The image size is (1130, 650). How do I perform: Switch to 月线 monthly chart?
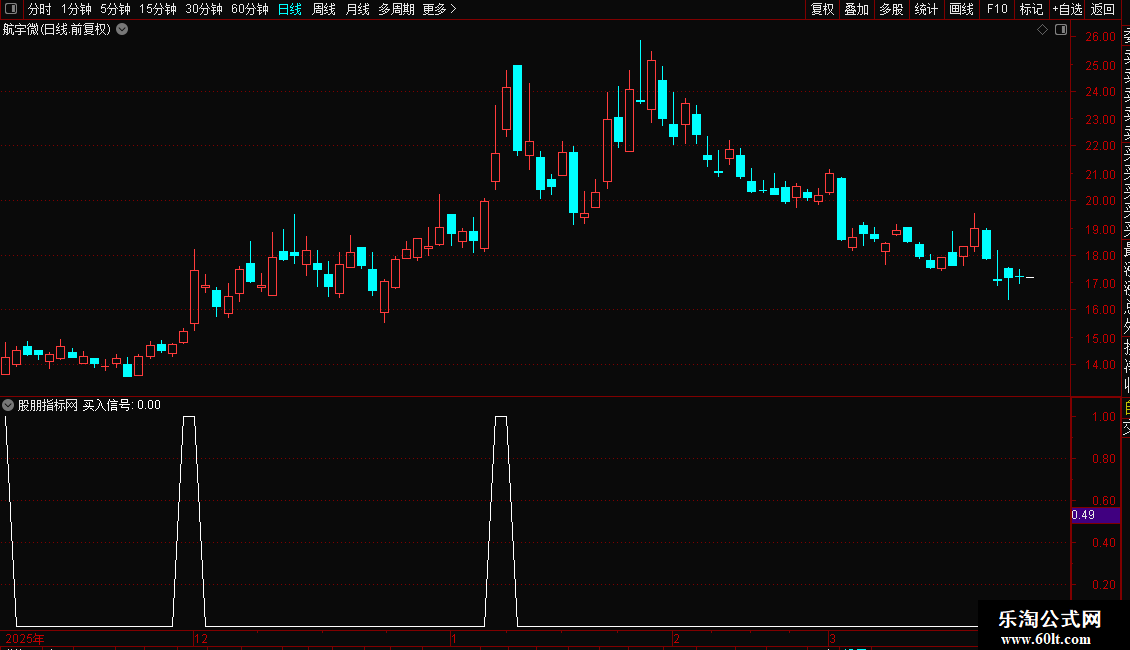357,9
